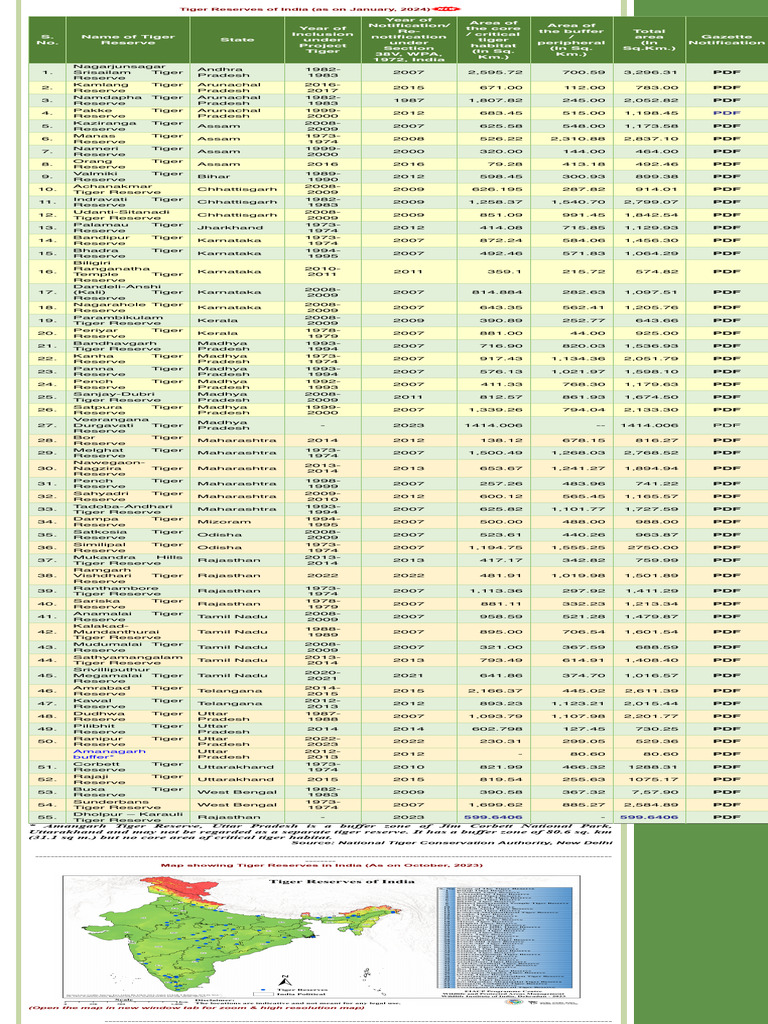Select Srivilliputhur Megamalai Tiger Reserve name cell
The height and width of the screenshot is (1024, 768).
point(128,675)
